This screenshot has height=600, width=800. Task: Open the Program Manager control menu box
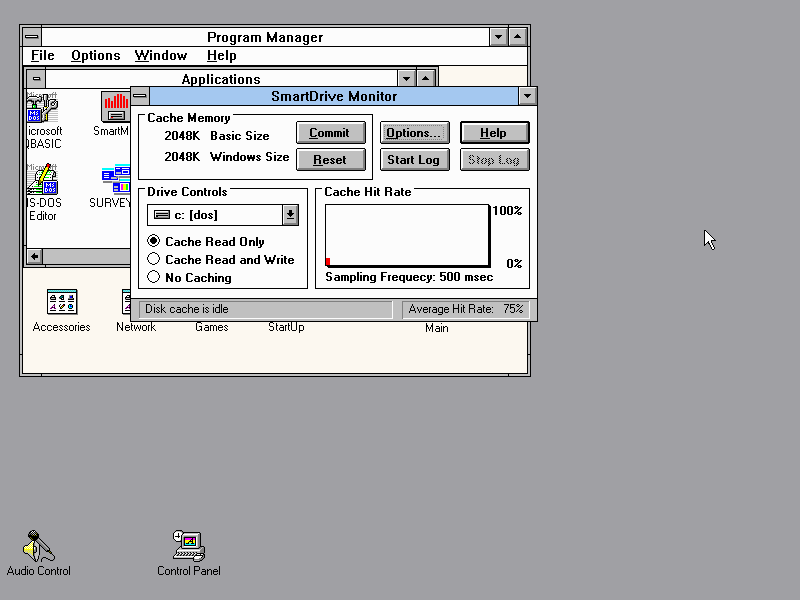point(31,37)
